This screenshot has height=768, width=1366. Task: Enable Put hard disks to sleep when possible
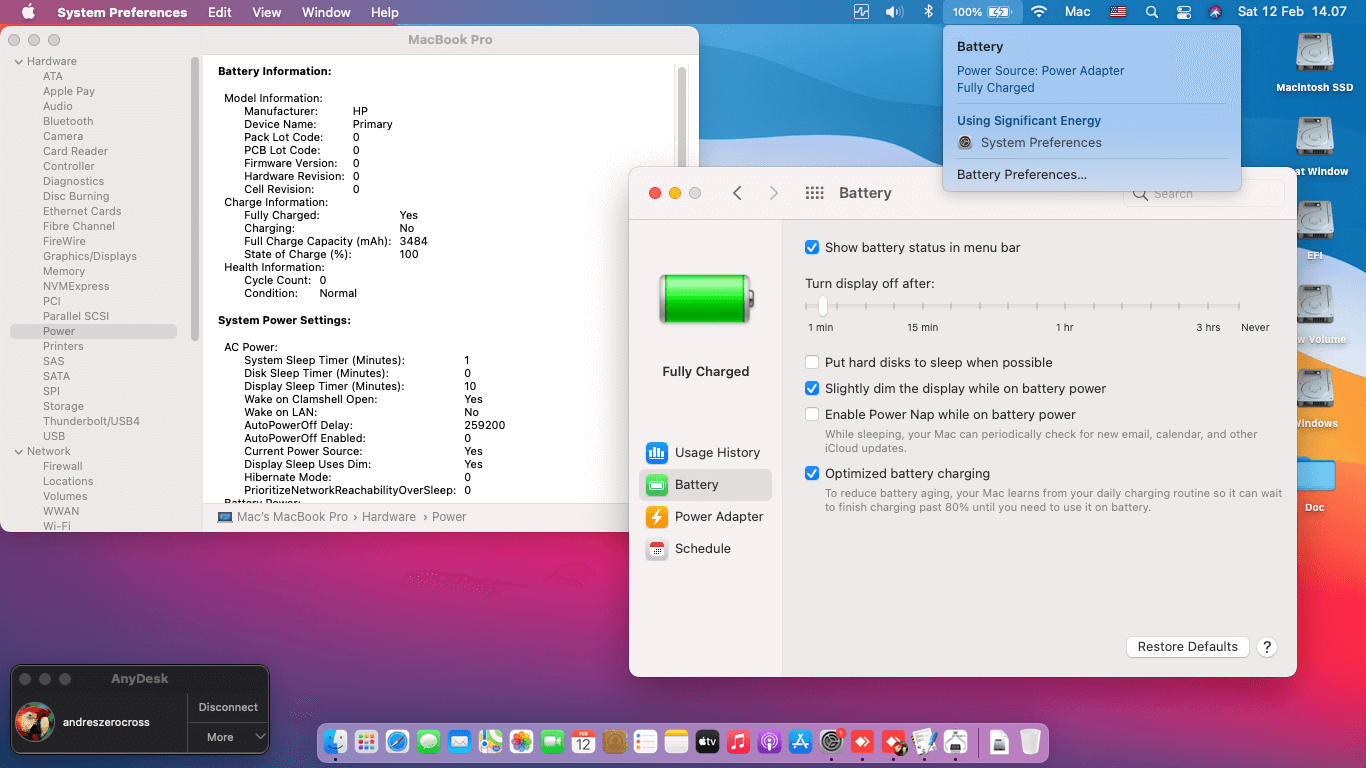tap(812, 362)
